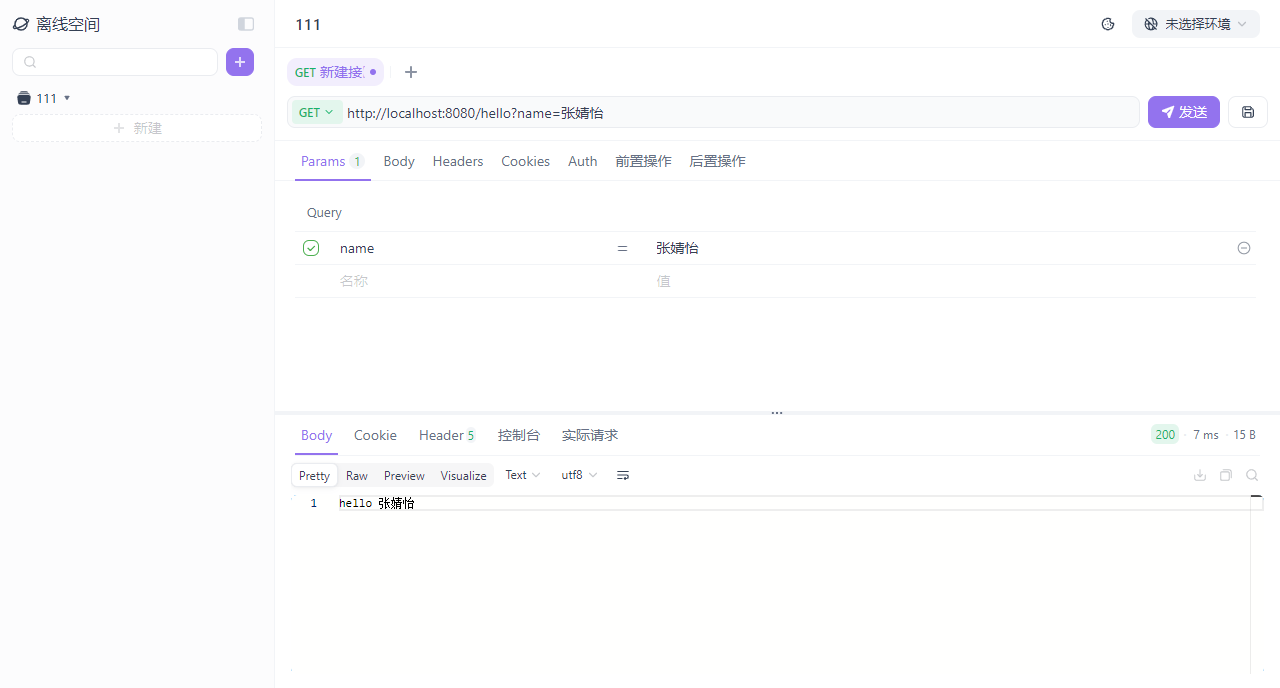Click the save icon next to Send

[x=1248, y=112]
